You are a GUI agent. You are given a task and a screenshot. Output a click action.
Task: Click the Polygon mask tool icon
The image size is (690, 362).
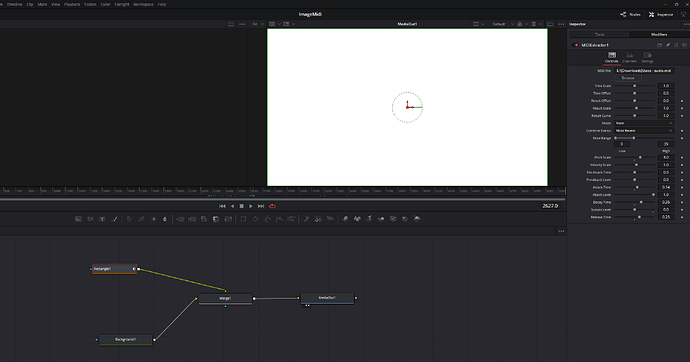(267, 219)
